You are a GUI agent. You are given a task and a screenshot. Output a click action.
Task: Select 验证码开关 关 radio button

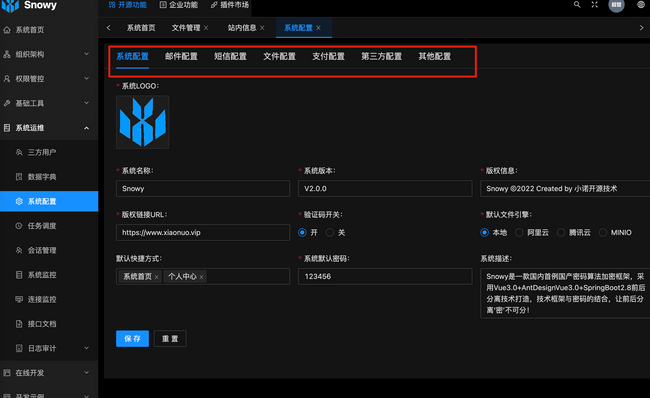coord(330,232)
